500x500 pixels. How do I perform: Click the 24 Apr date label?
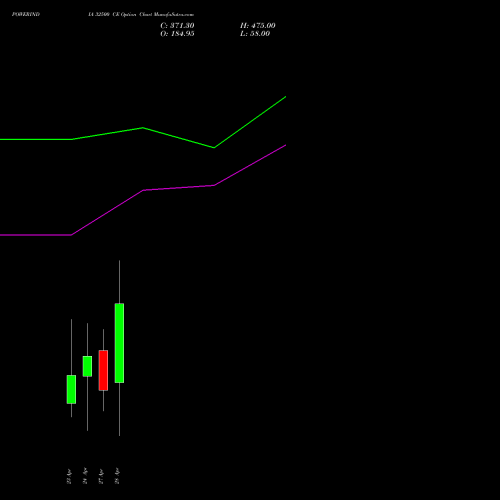85,475
